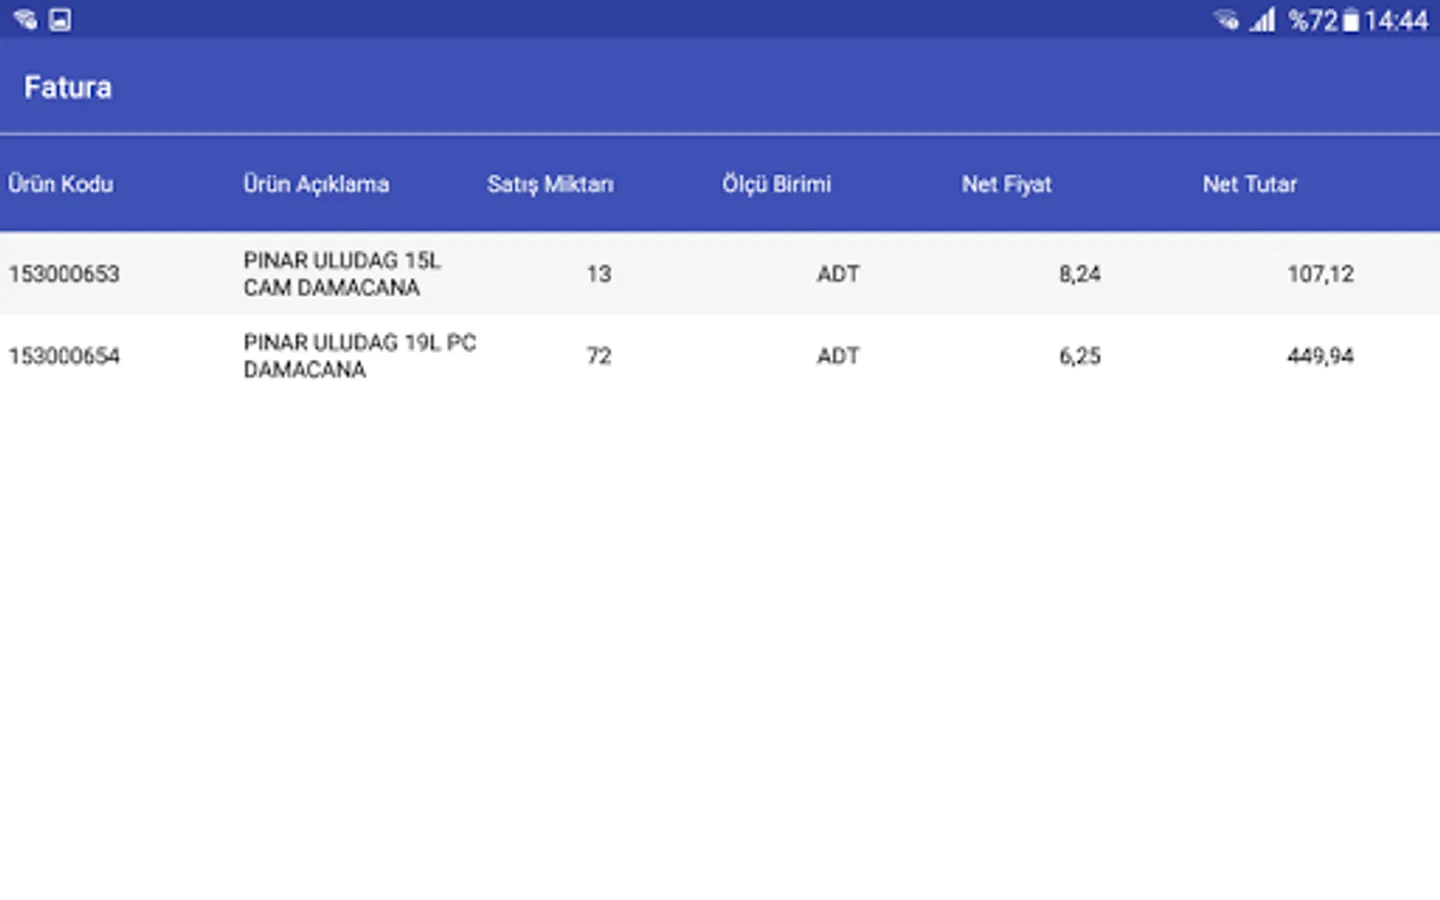Open PINAR ULUDAG 15L CAM DAMACANA row
Viewport: 1440px width, 900px height.
coord(720,274)
